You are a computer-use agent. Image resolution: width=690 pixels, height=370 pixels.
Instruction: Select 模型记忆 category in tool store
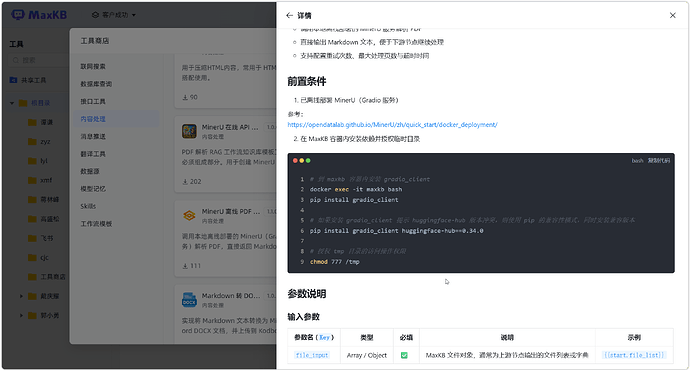click(x=93, y=189)
